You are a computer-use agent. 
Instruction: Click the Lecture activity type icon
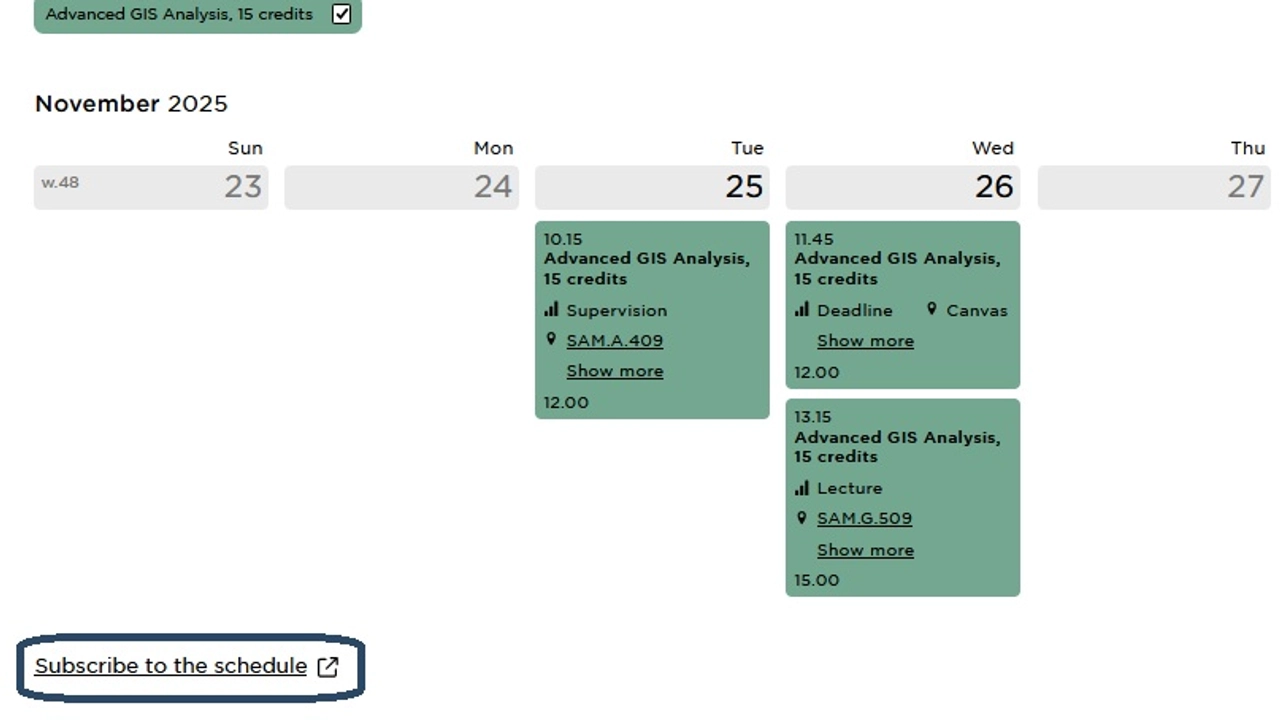803,488
